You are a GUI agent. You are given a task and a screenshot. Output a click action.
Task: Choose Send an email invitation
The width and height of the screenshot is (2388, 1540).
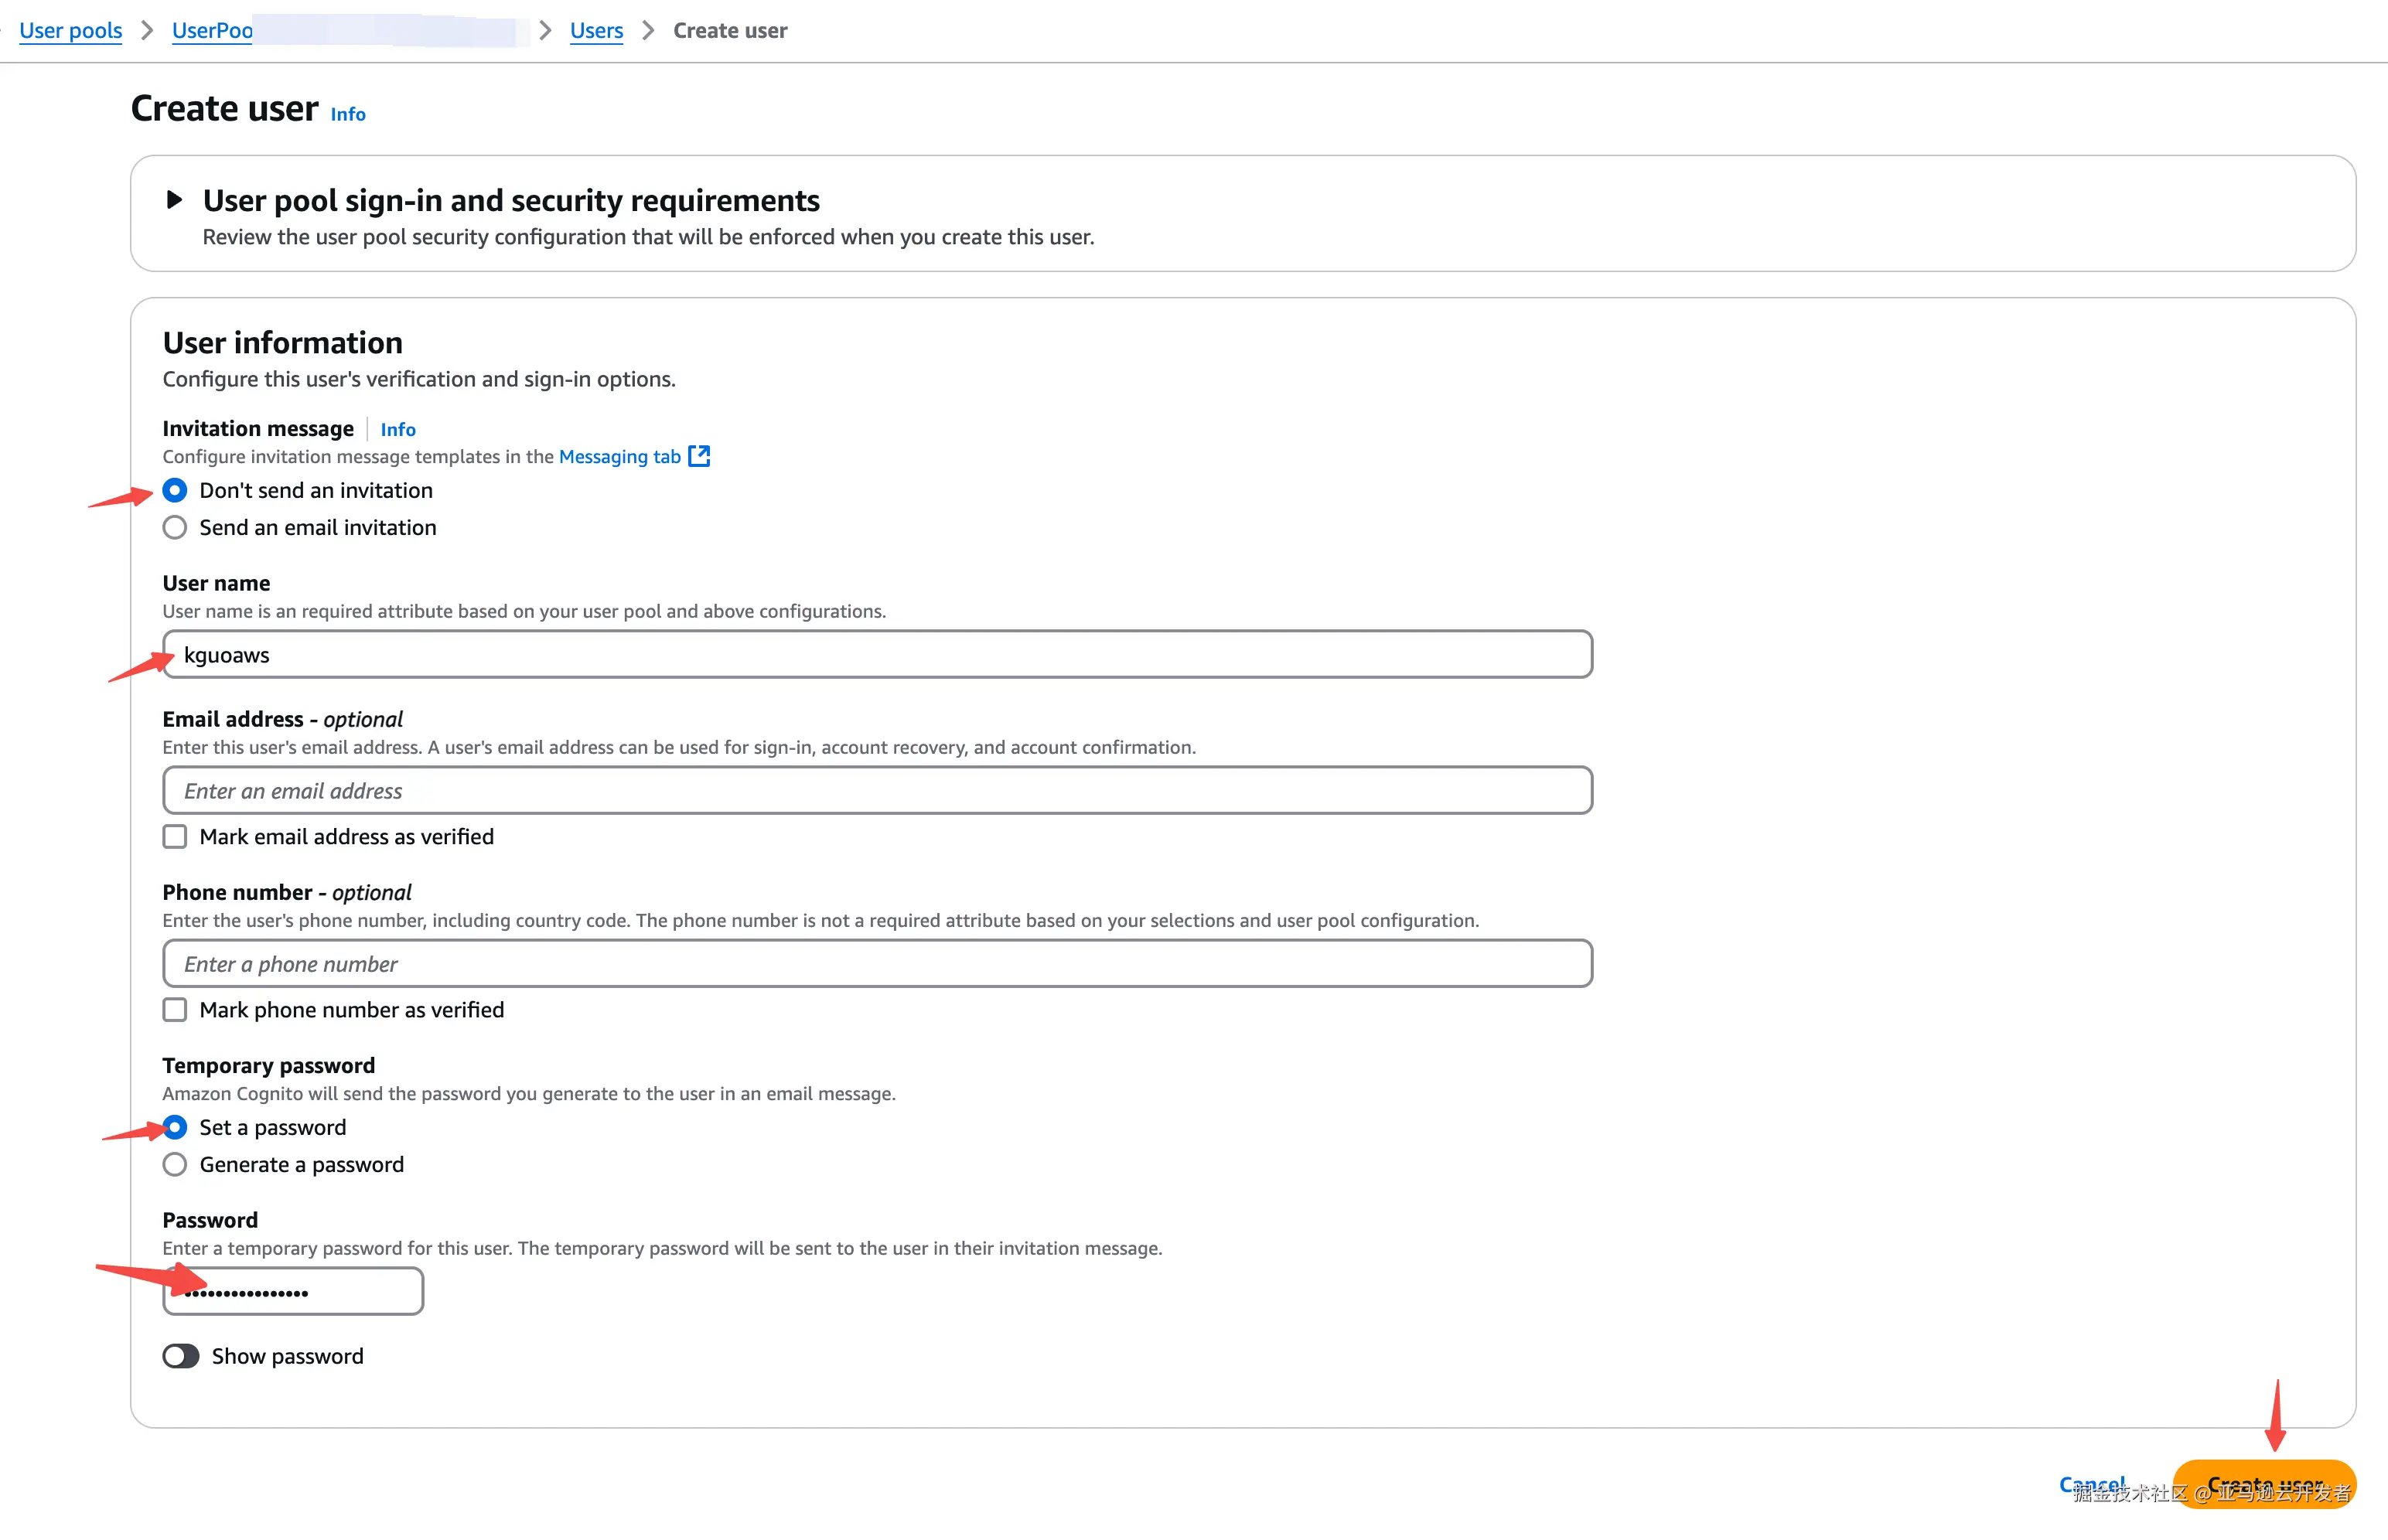pos(175,527)
